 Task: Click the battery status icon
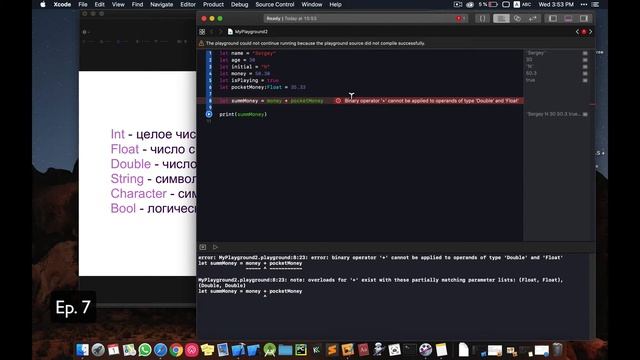pos(493,4)
